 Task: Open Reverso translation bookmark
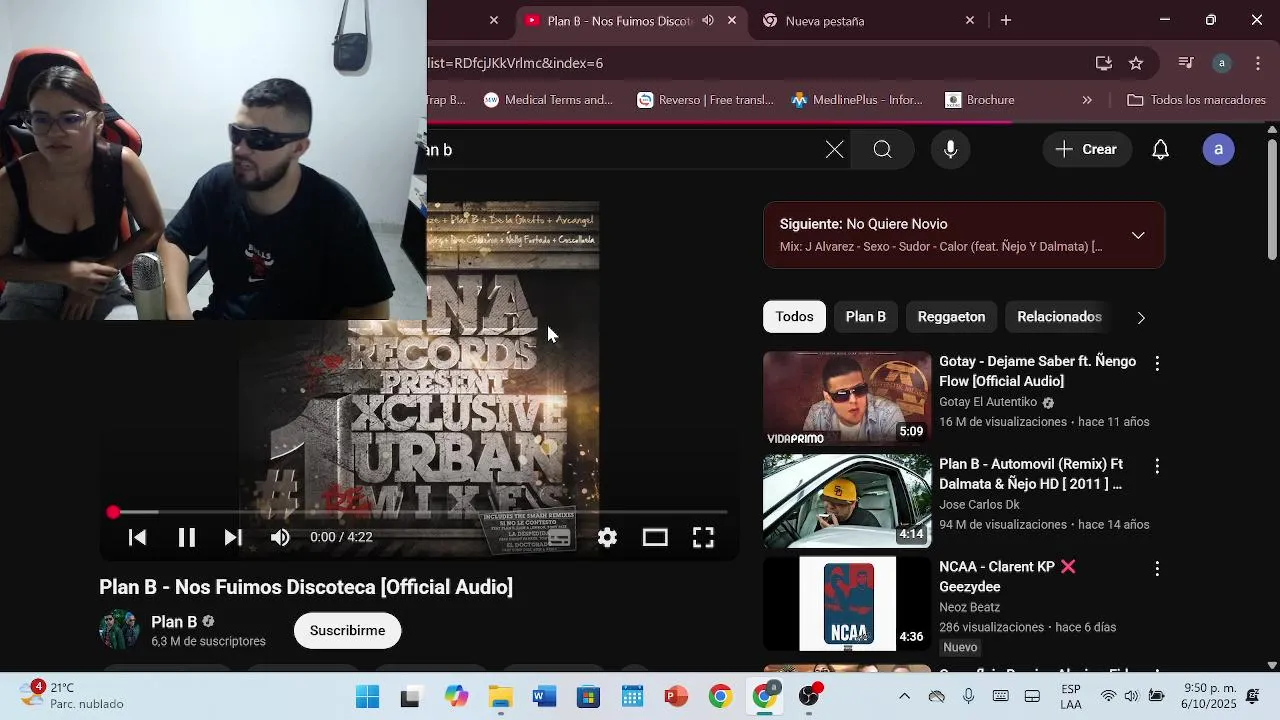(706, 100)
